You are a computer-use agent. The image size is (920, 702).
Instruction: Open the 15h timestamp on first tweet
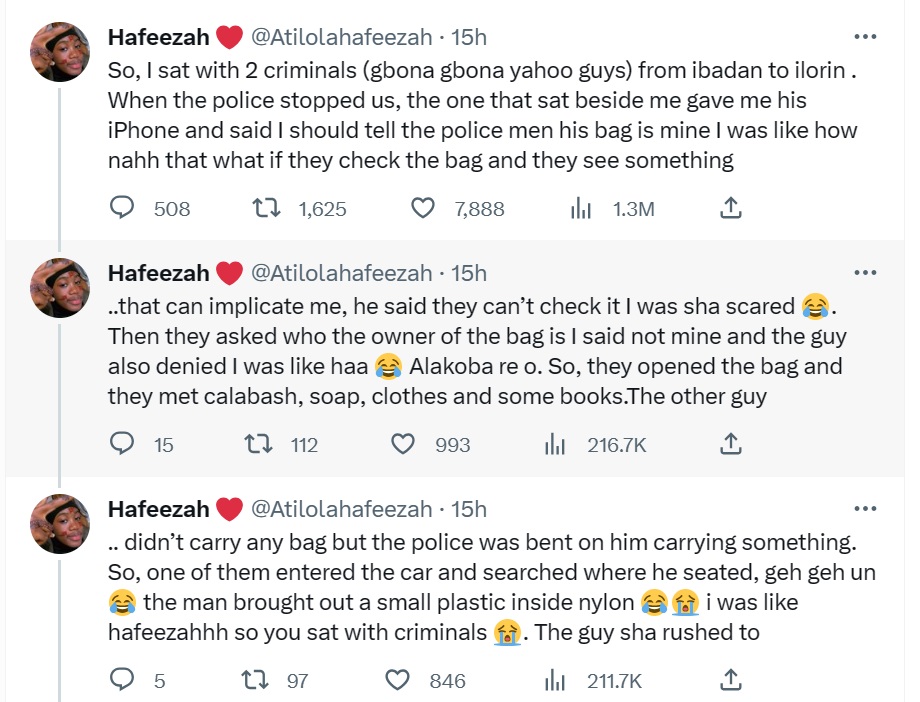469,38
